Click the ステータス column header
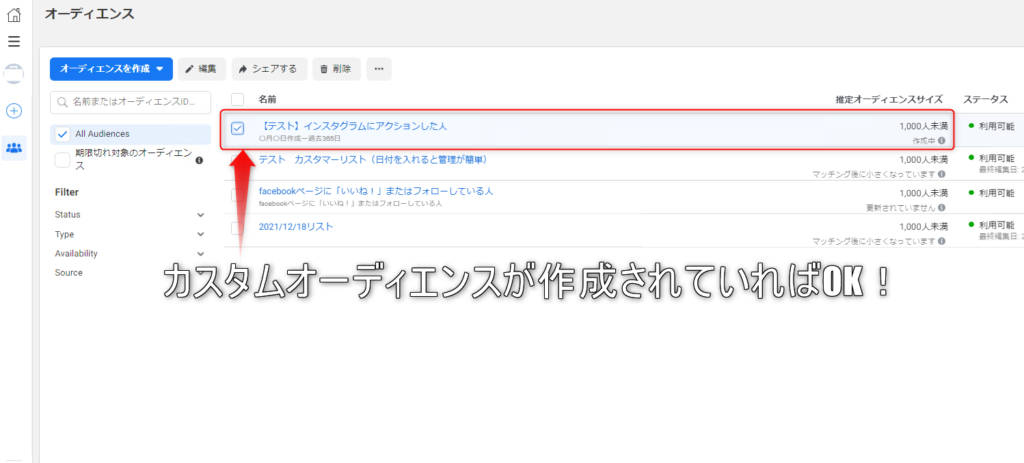The height and width of the screenshot is (463, 1024). pyautogui.click(x=985, y=99)
